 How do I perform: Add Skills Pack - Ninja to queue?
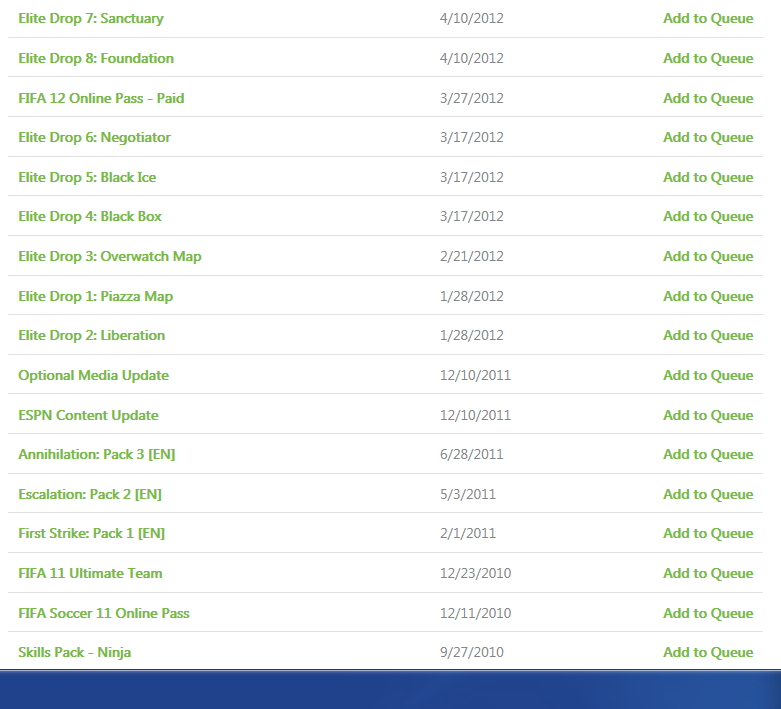coord(708,653)
